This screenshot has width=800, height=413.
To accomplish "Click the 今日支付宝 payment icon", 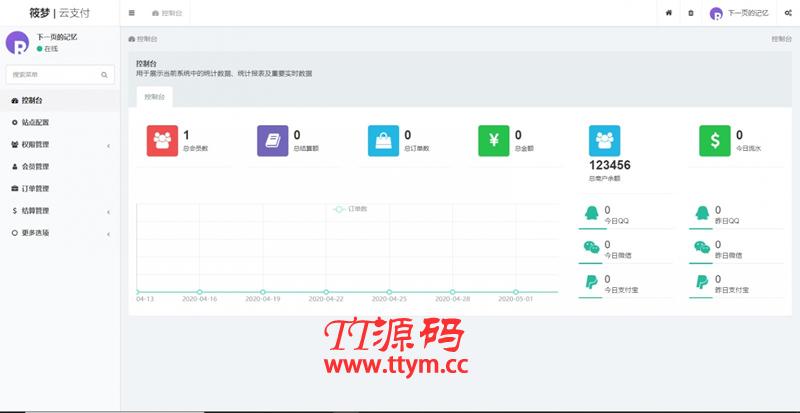I will tap(591, 282).
